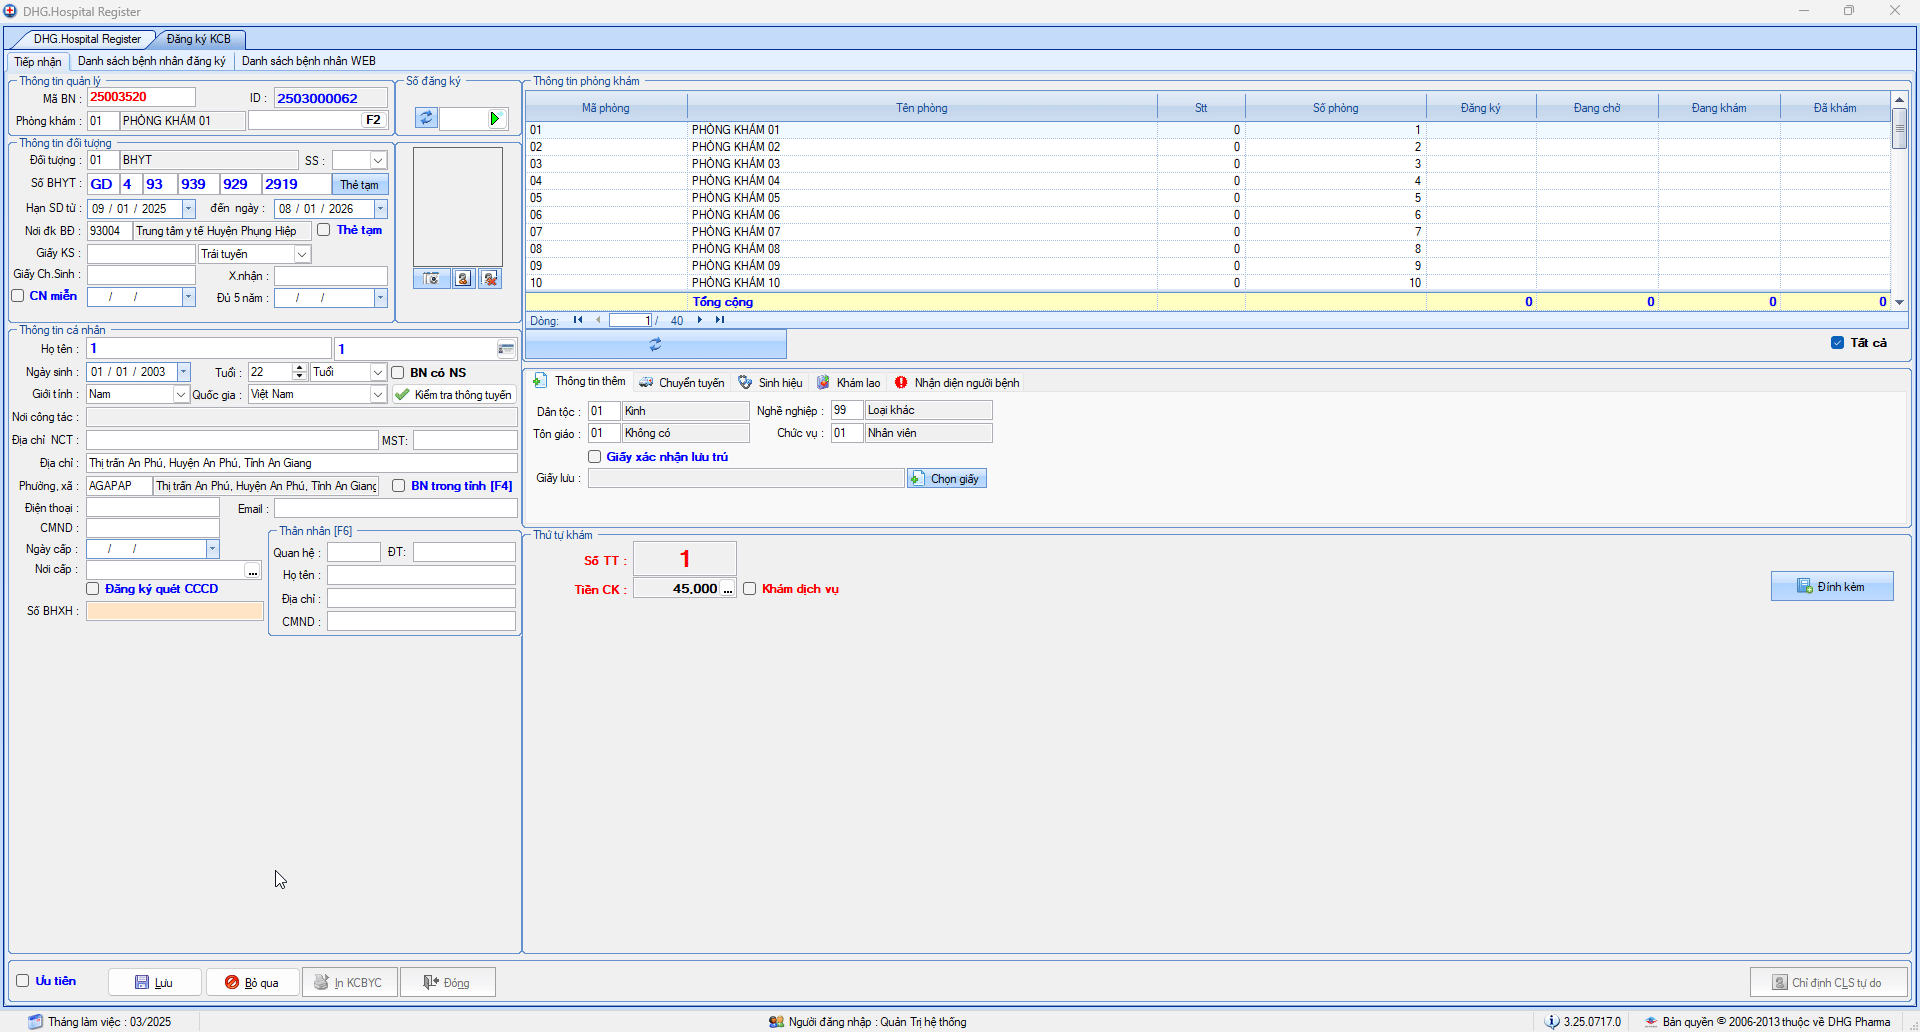Image resolution: width=1920 pixels, height=1032 pixels.
Task: Expand Quốc gia Việt Nam dropdown
Action: [378, 395]
